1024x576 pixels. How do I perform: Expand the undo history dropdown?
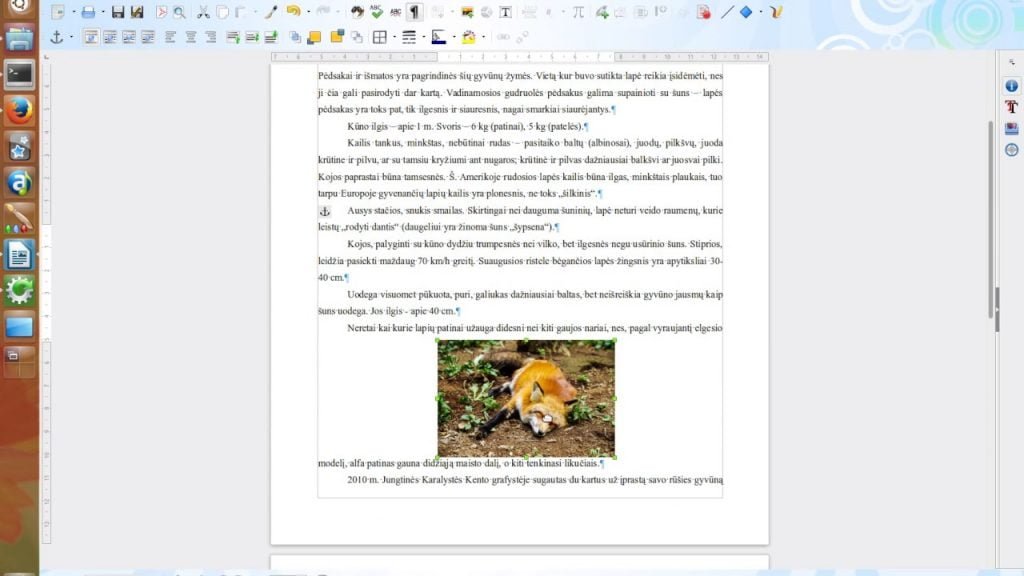pos(308,12)
